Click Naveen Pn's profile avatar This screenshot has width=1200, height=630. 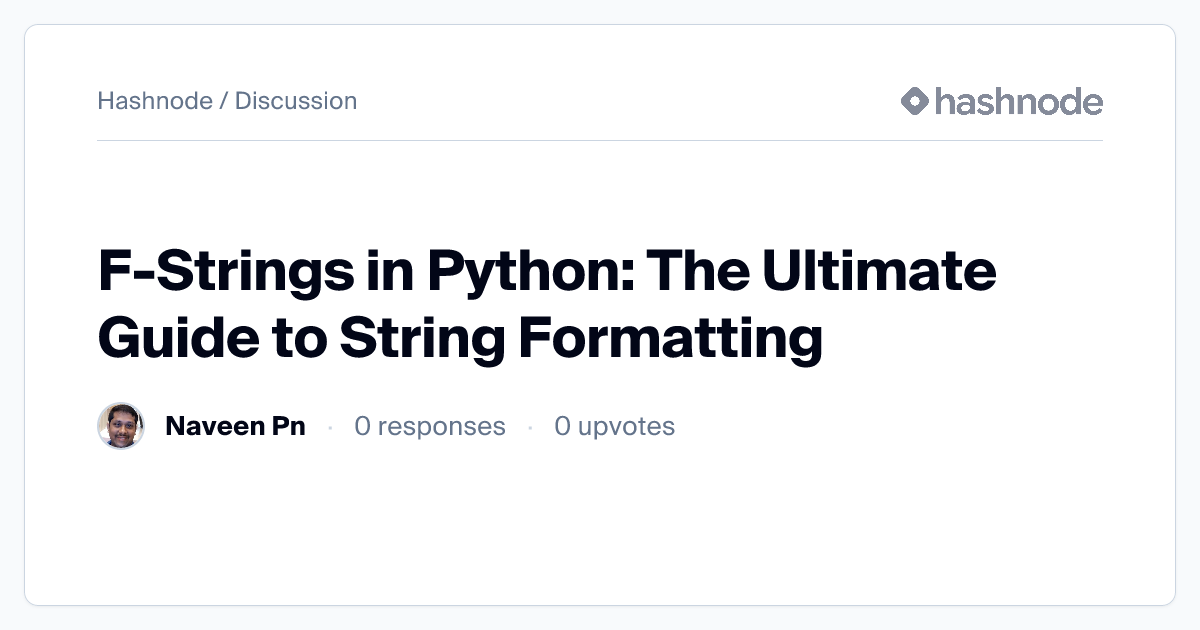(121, 427)
